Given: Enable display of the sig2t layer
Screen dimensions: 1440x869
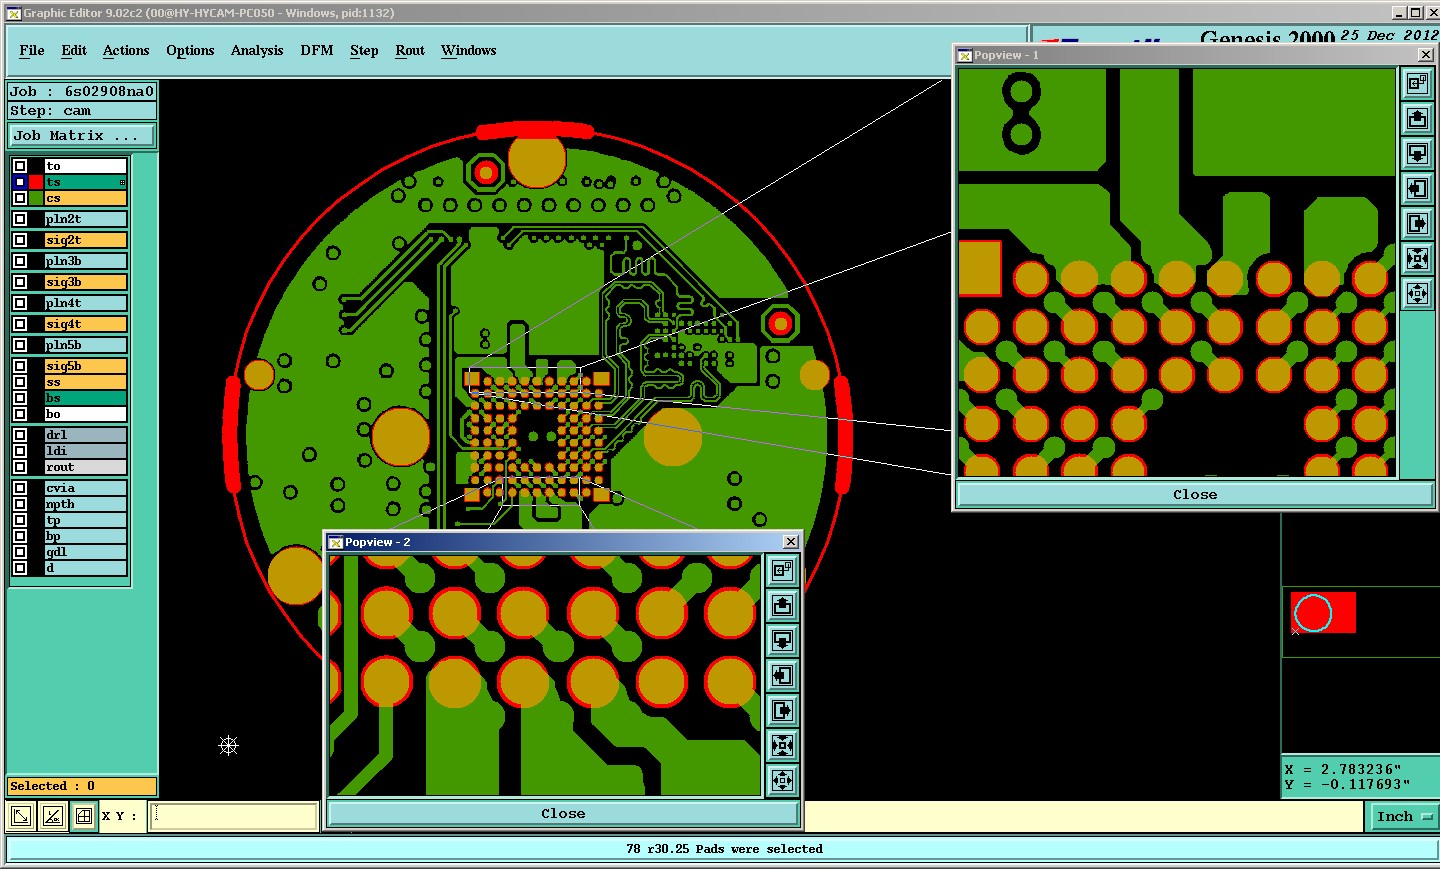Looking at the screenshot, I should point(20,240).
